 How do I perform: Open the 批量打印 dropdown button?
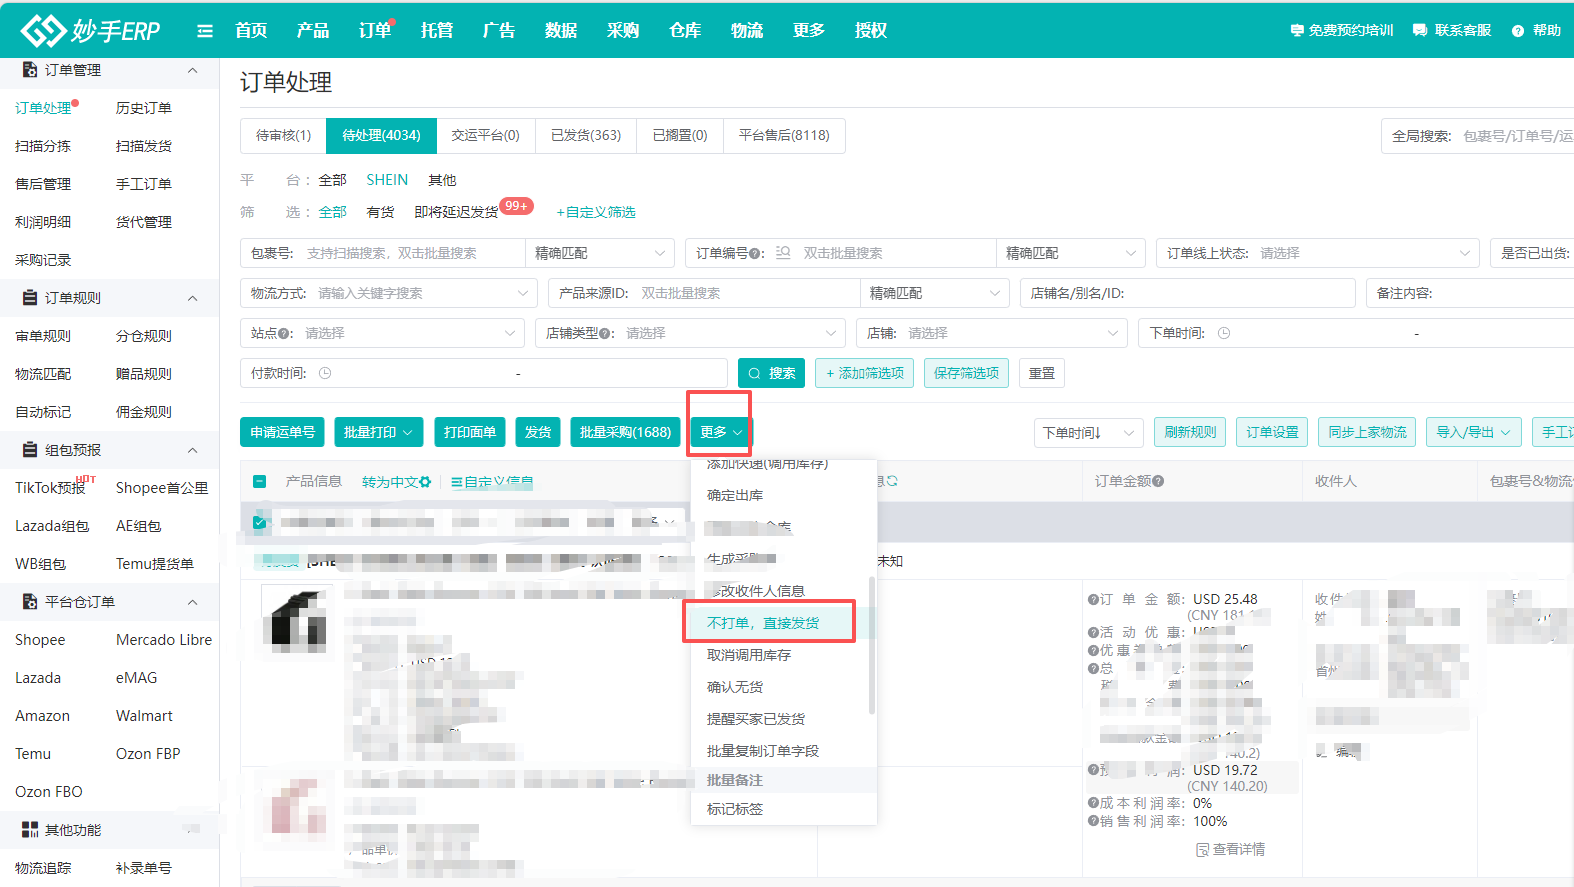click(x=378, y=432)
